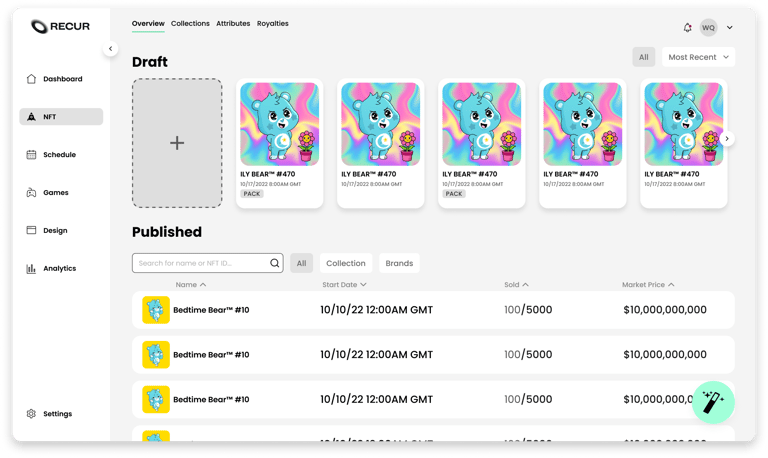768x458 pixels.
Task: Open the first ILY BEAR #470 draft card
Action: [279, 143]
